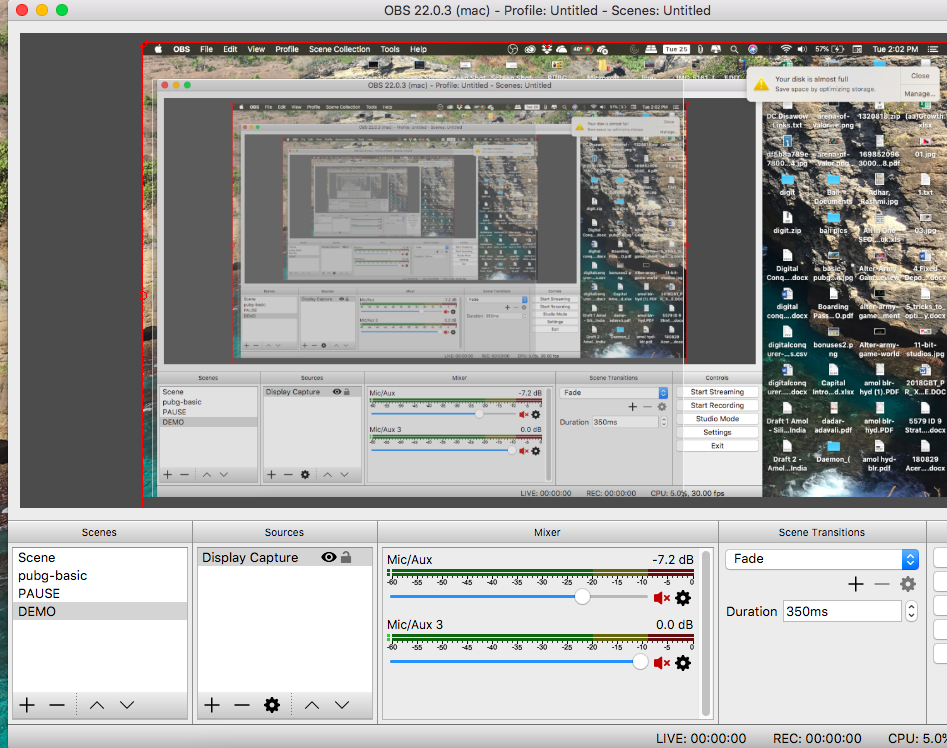Remove the selected source with the minus icon
This screenshot has height=748, width=947.
click(242, 705)
